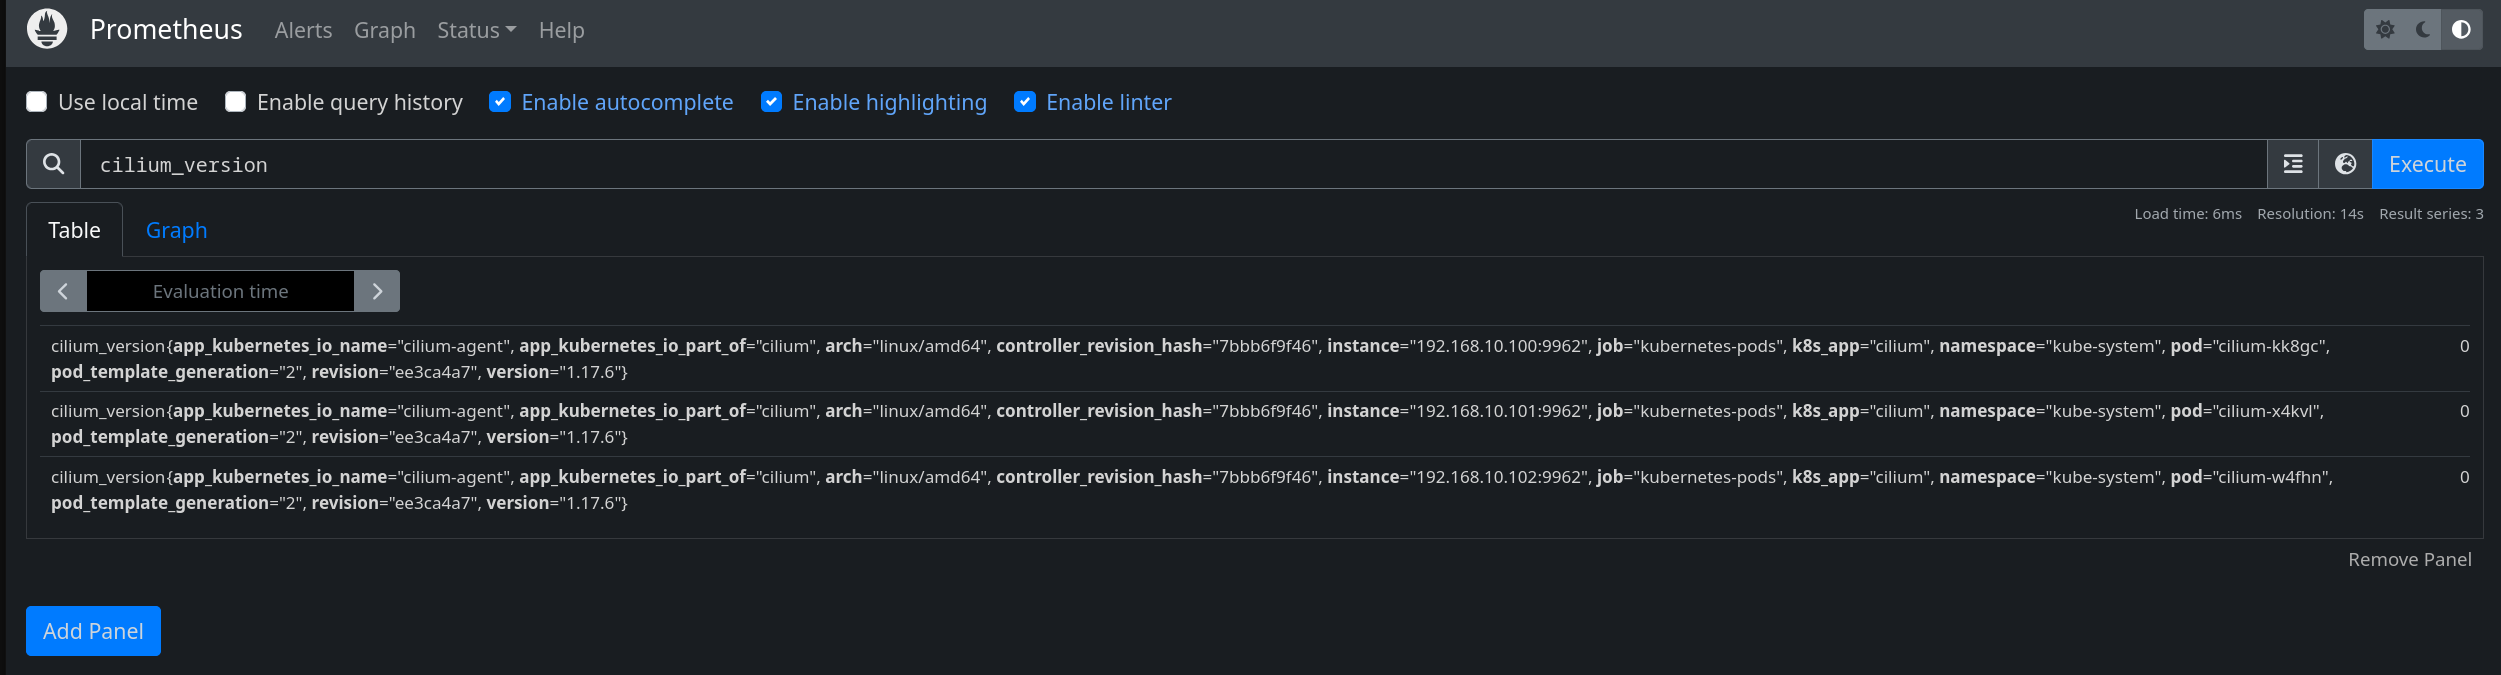Format the expression with the indent icon
The width and height of the screenshot is (2501, 675).
click(2293, 164)
